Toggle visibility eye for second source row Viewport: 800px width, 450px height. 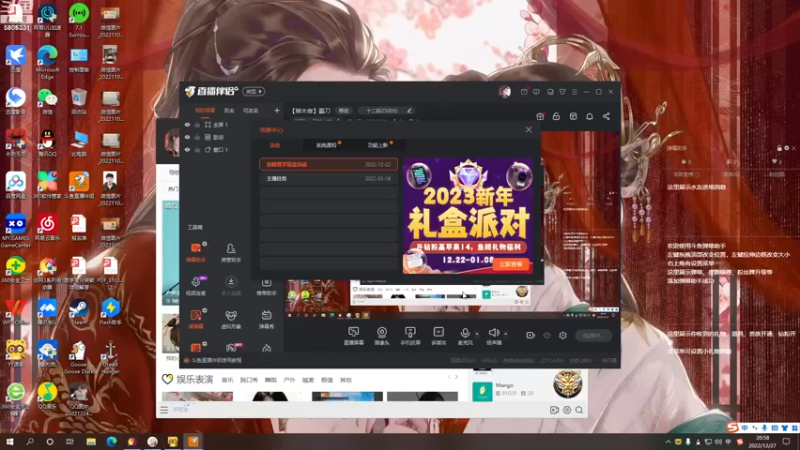[187, 137]
